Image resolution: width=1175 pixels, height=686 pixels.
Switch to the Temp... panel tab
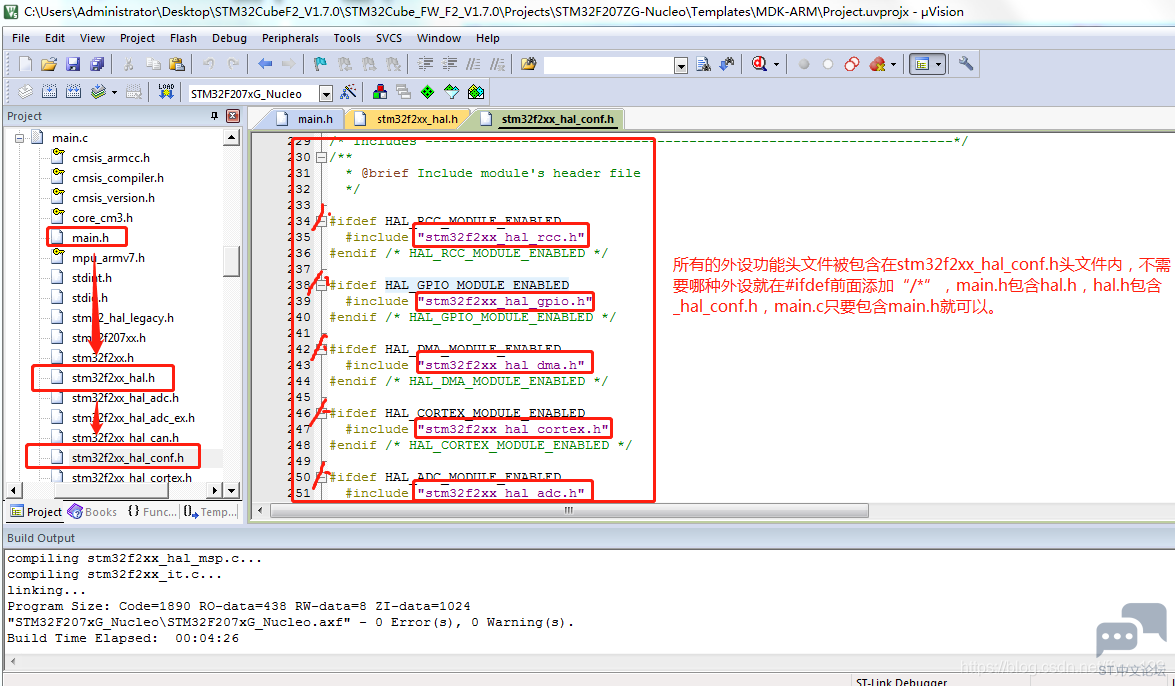pos(211,512)
